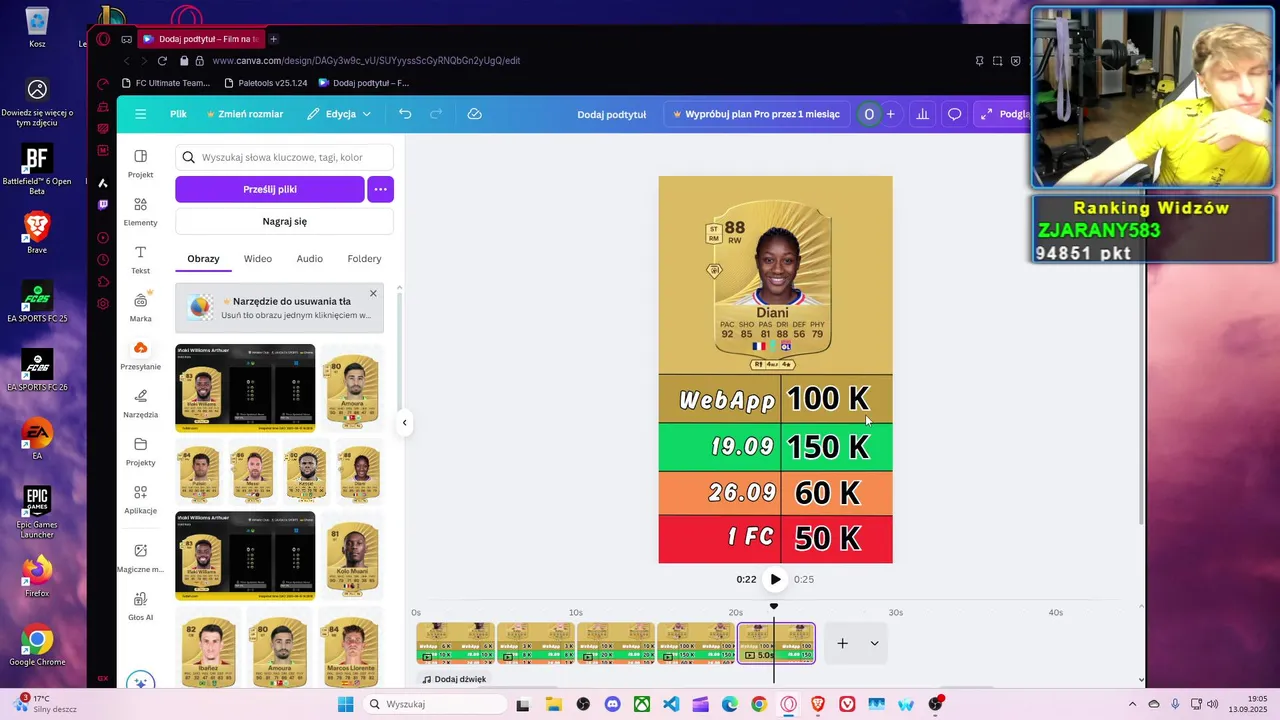Open Visual Studio Code from the taskbar
1280x720 pixels.
(671, 704)
